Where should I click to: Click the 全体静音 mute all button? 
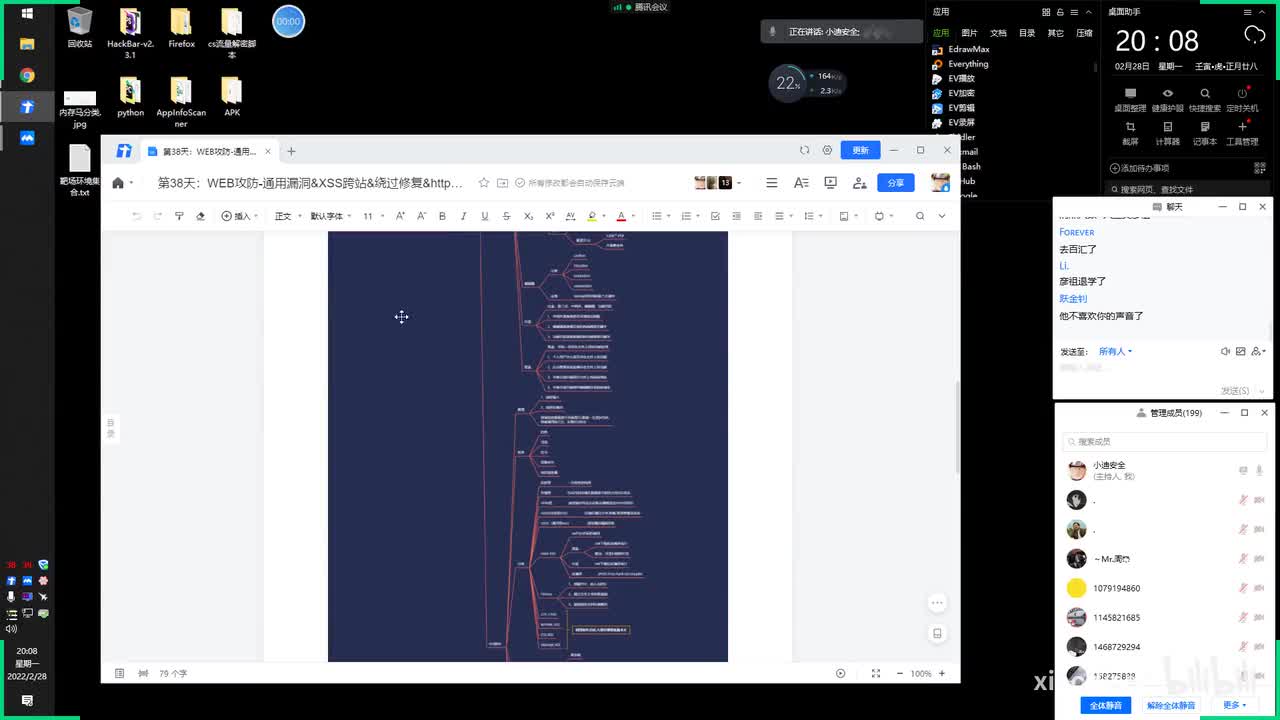pos(1105,705)
